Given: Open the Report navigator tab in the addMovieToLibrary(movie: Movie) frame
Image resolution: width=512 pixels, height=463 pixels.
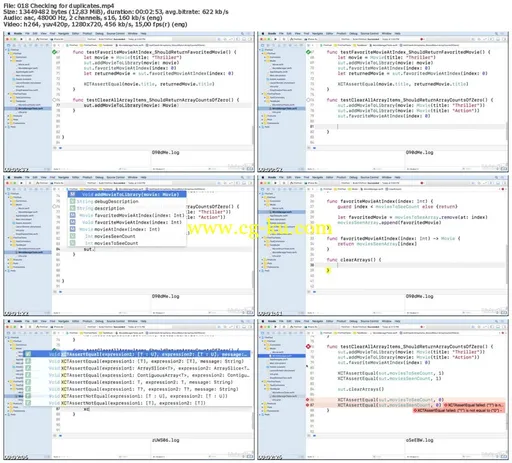Looking at the screenshot, I should 47,46.
